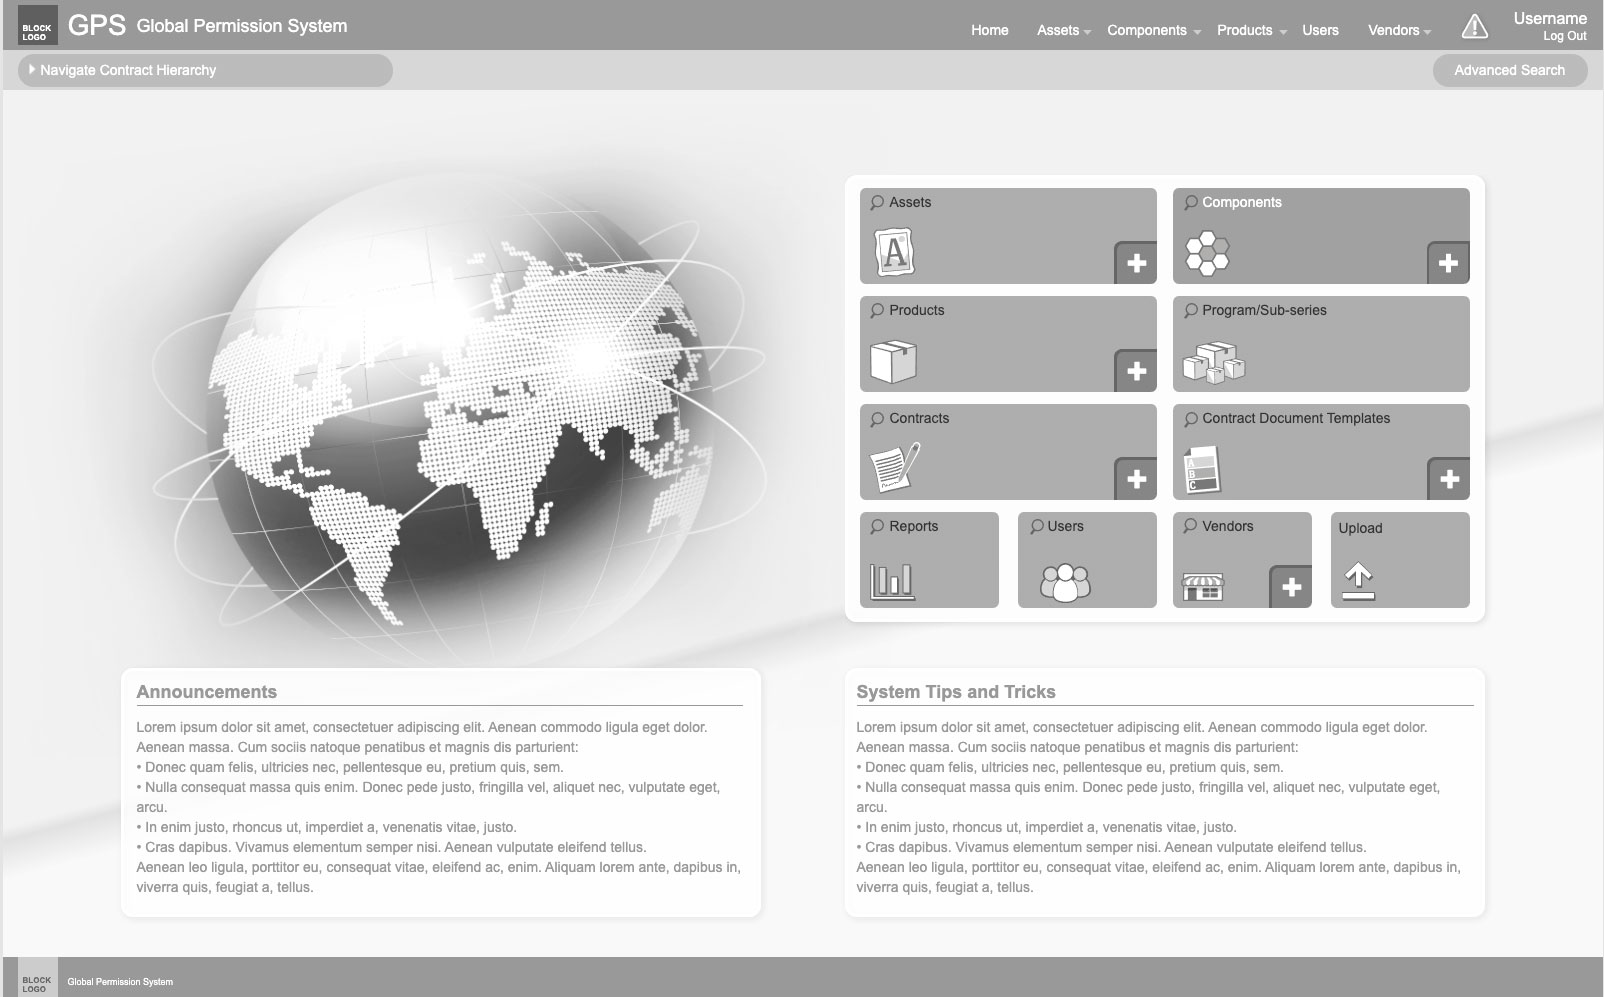Viewport: 1604px width, 997px height.
Task: Open the Reports bar chart icon
Action: (x=891, y=581)
